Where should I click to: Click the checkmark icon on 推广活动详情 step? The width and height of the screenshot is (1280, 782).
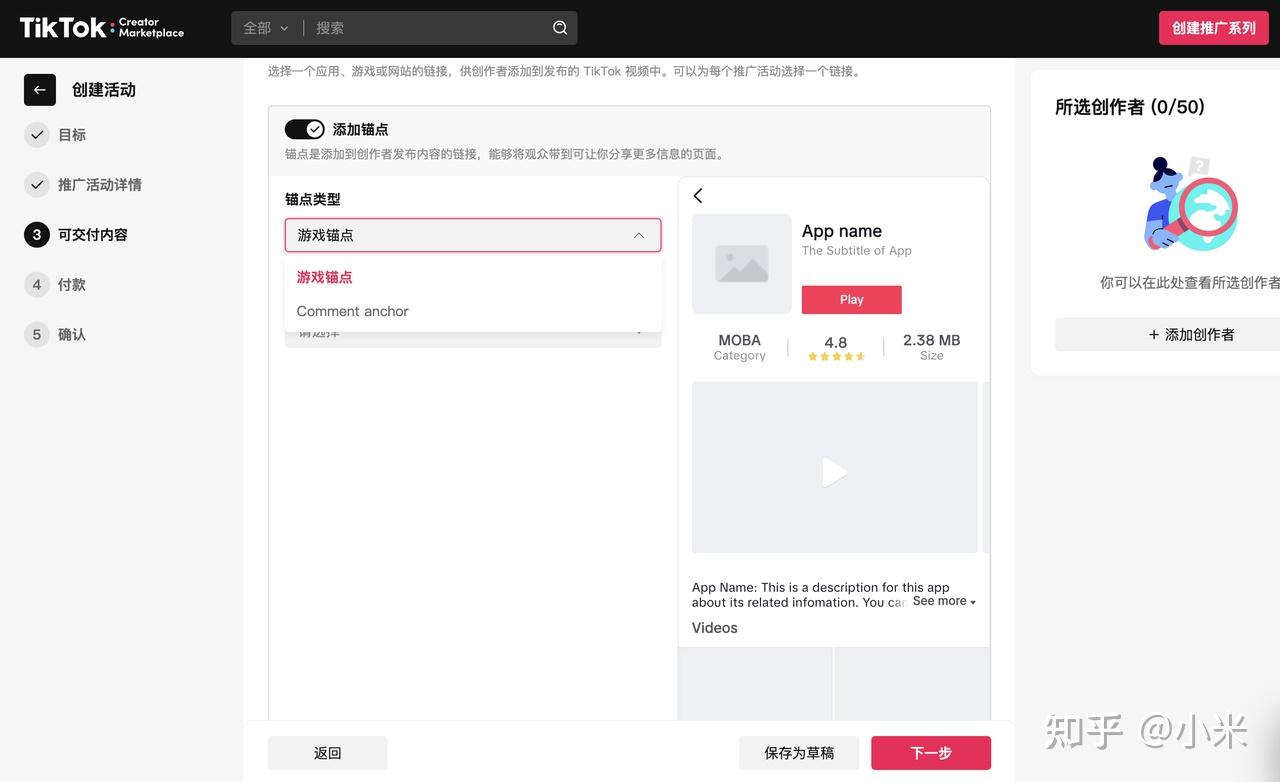click(x=36, y=184)
